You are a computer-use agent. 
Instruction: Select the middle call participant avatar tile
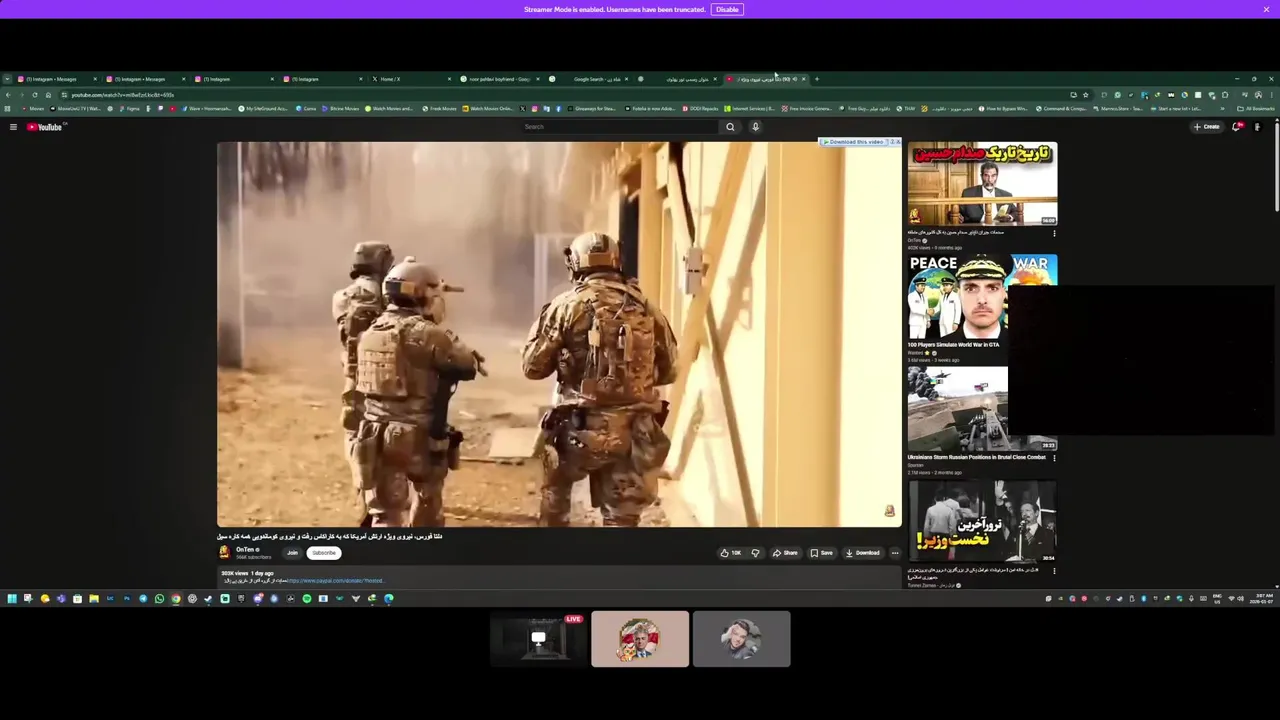pos(640,639)
